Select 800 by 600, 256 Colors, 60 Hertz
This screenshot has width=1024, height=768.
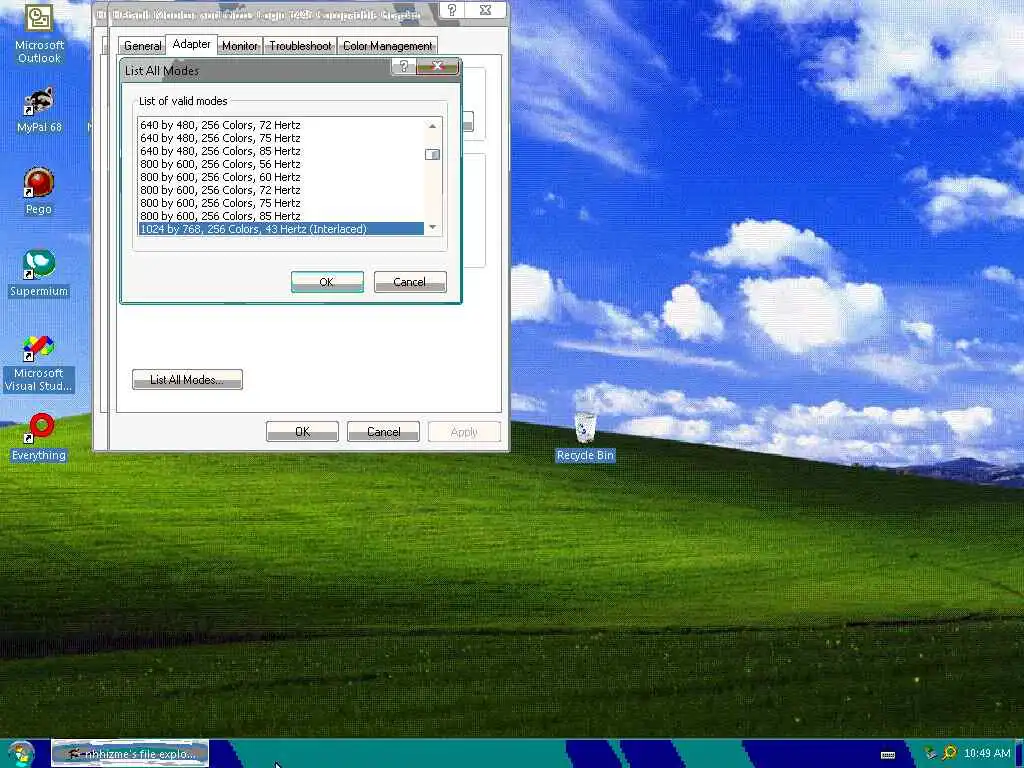click(x=281, y=177)
